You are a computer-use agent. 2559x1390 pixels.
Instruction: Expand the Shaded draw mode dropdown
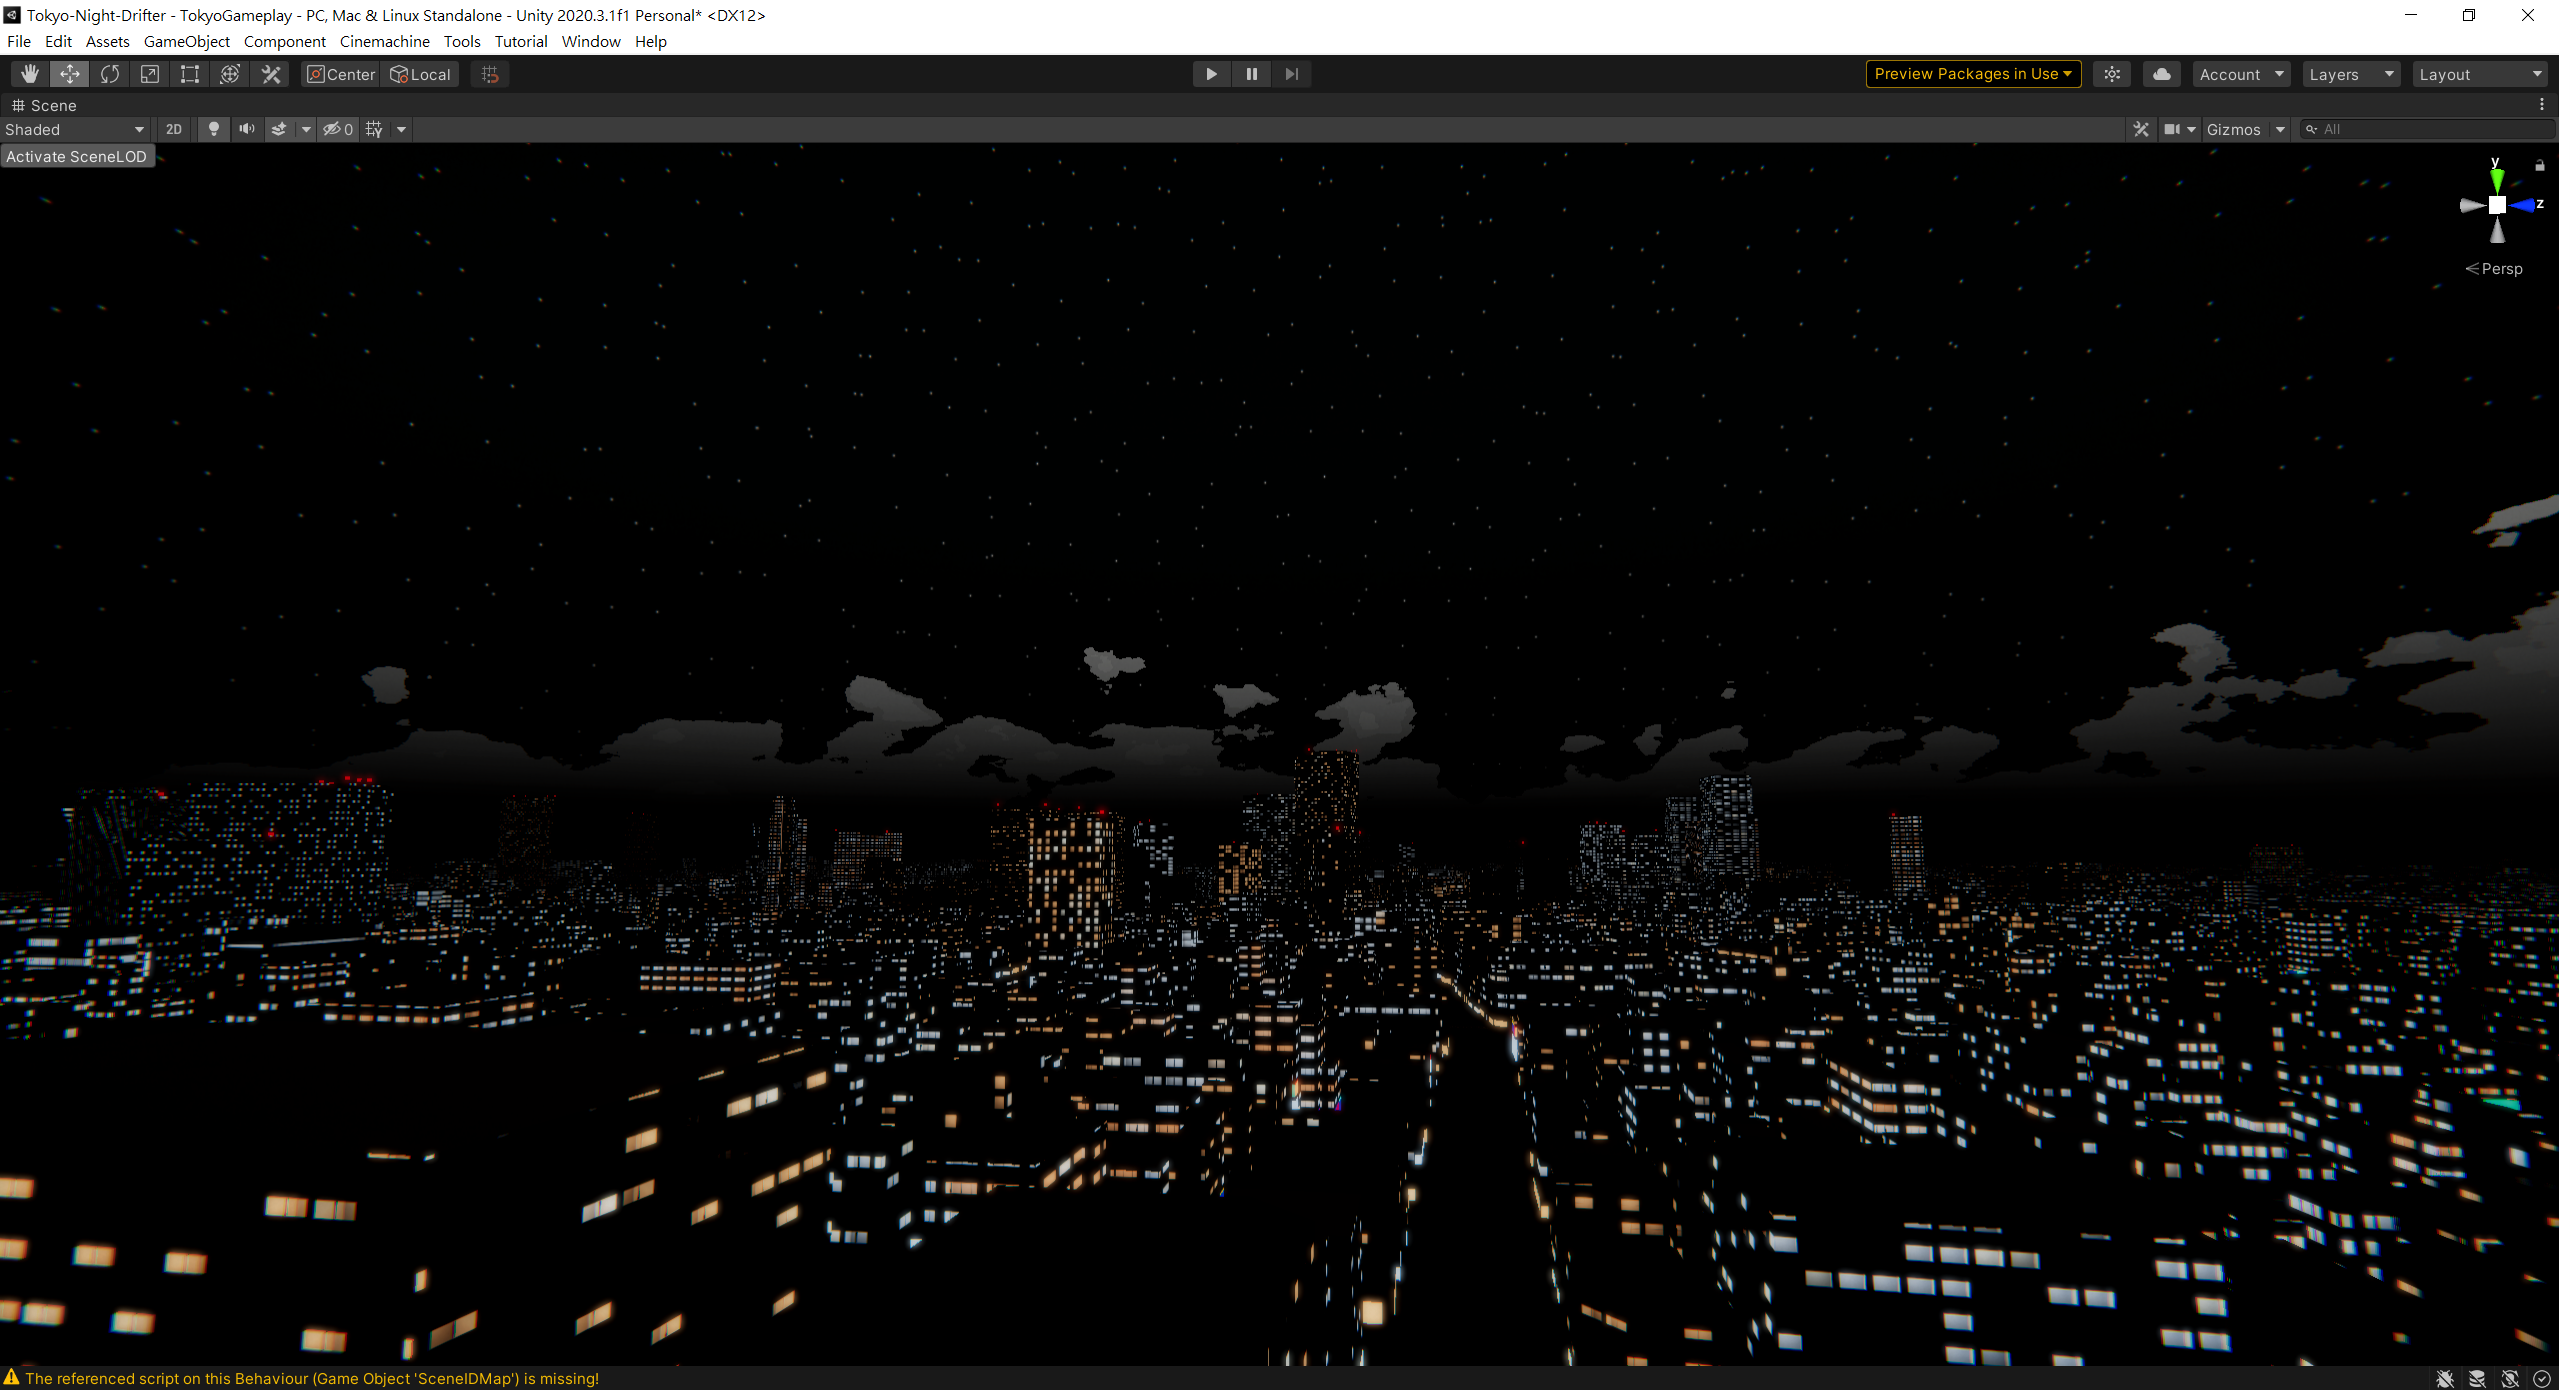(x=75, y=129)
